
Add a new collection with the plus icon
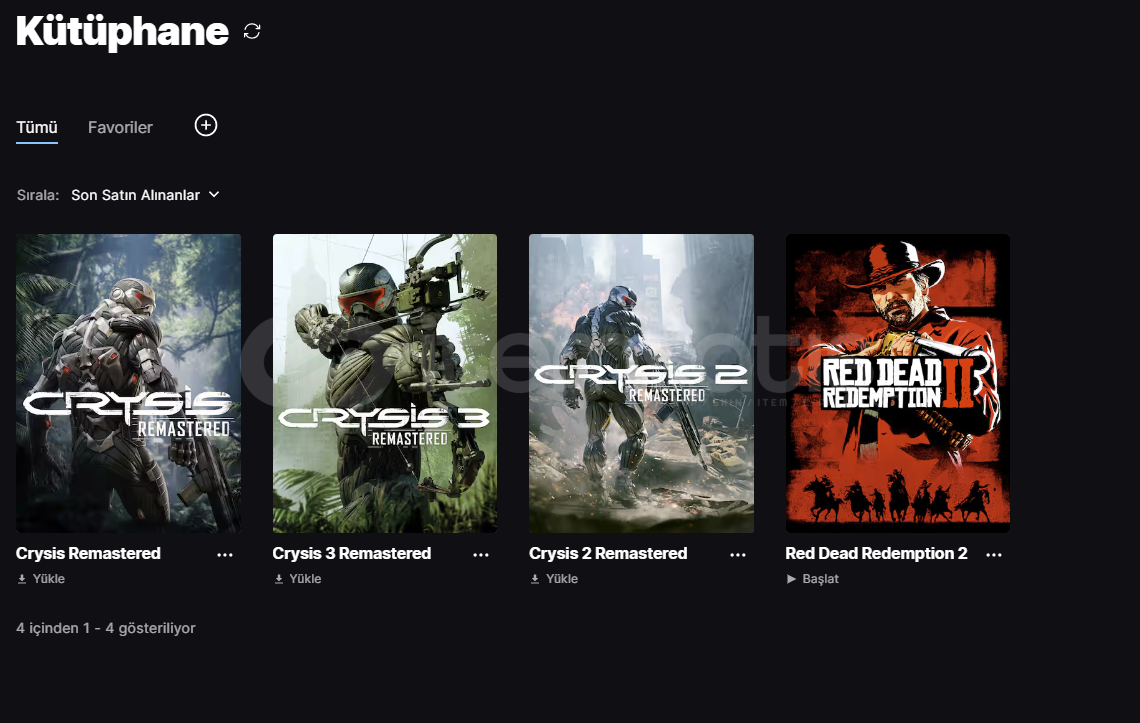click(x=206, y=125)
